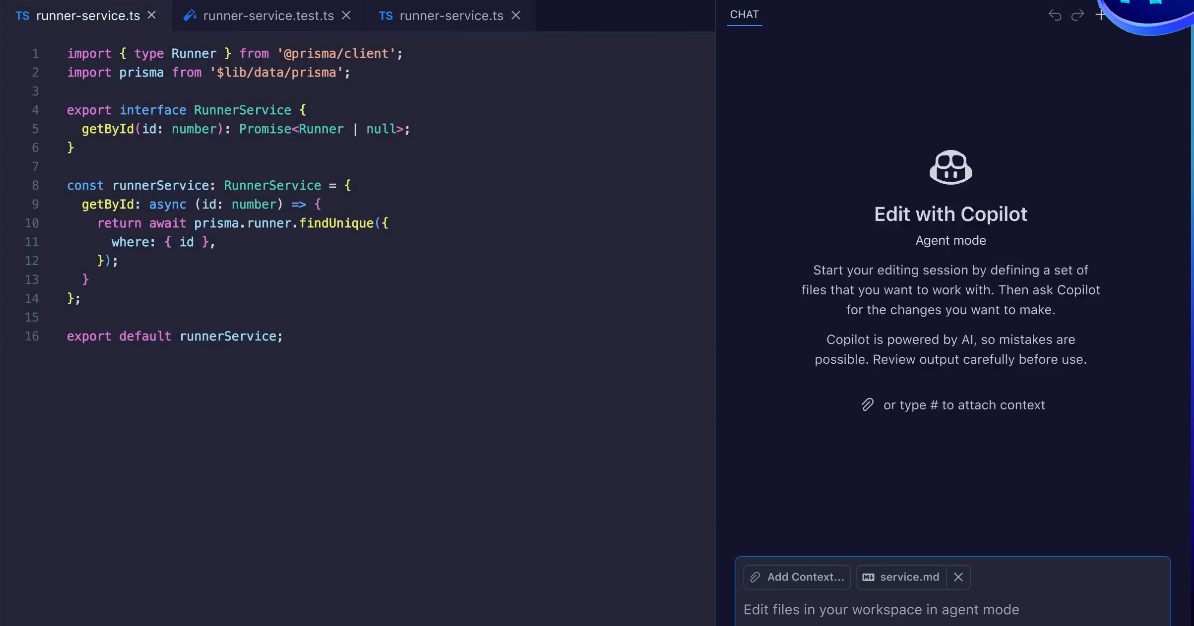Click 'where: { id },' on line 11
This screenshot has width=1194, height=626.
tap(163, 241)
